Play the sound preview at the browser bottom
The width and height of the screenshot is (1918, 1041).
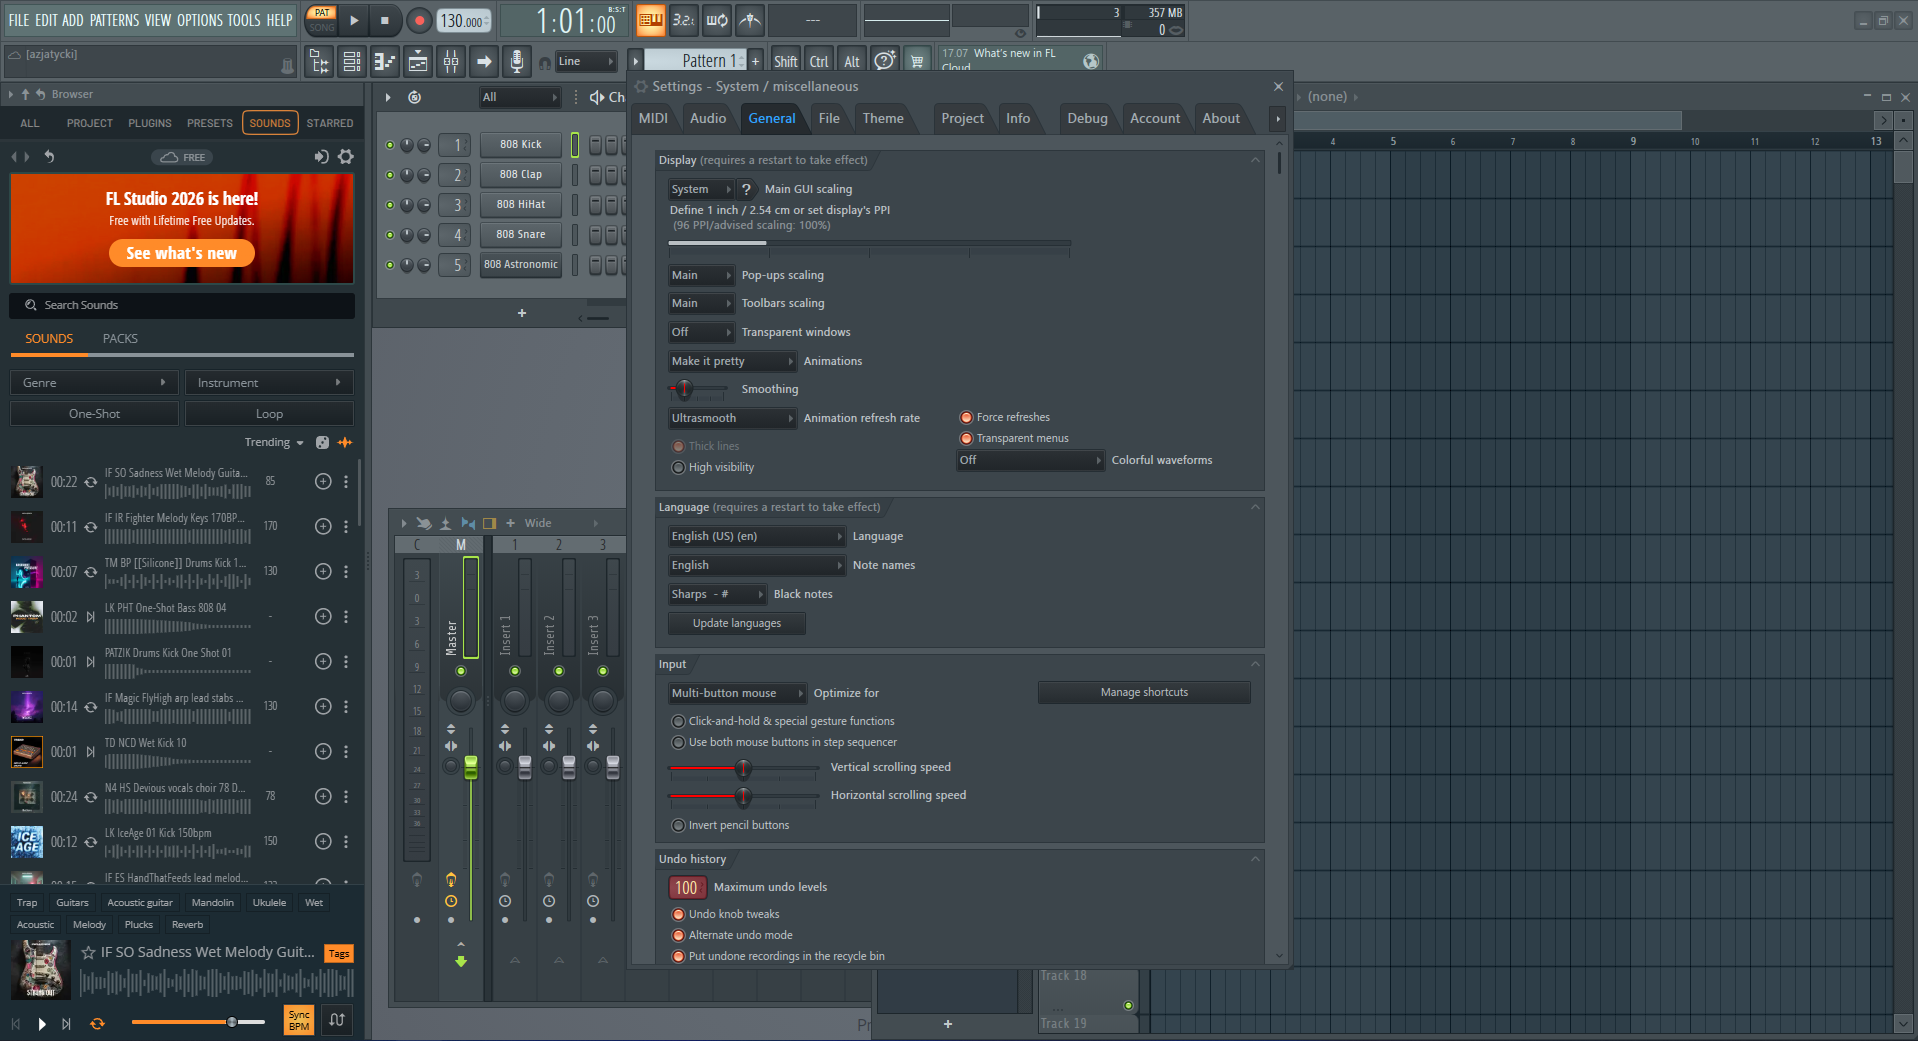tap(42, 1023)
